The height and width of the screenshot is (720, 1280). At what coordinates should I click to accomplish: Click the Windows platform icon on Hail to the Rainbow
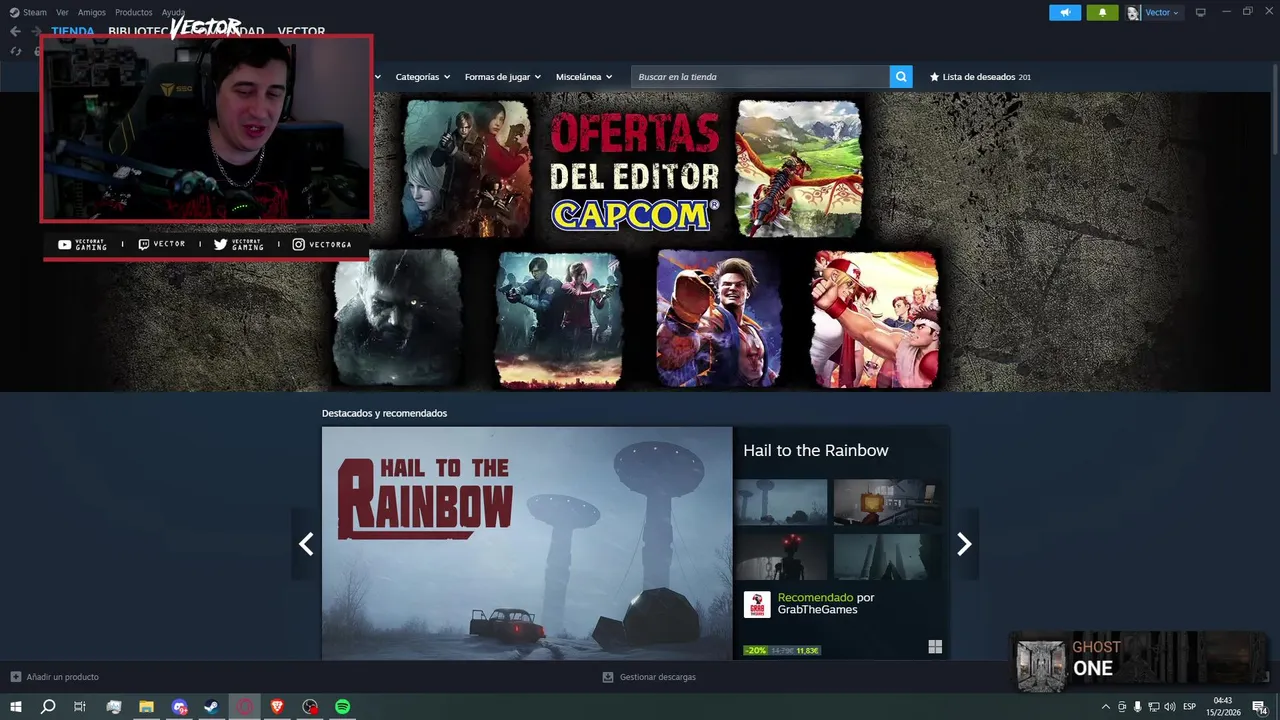935,647
